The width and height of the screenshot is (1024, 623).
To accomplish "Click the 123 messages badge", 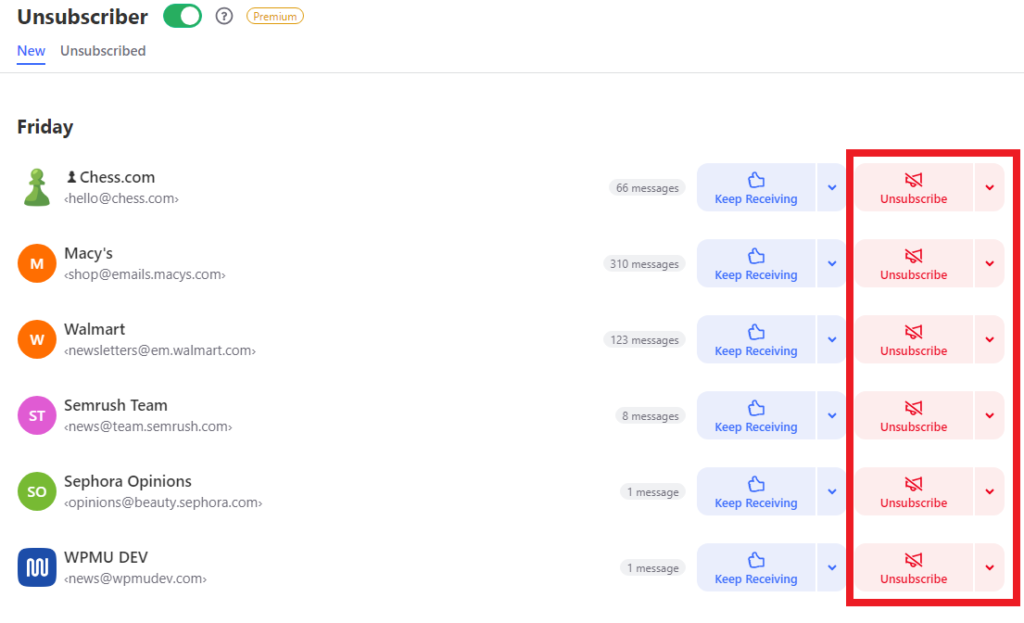I will pos(644,340).
